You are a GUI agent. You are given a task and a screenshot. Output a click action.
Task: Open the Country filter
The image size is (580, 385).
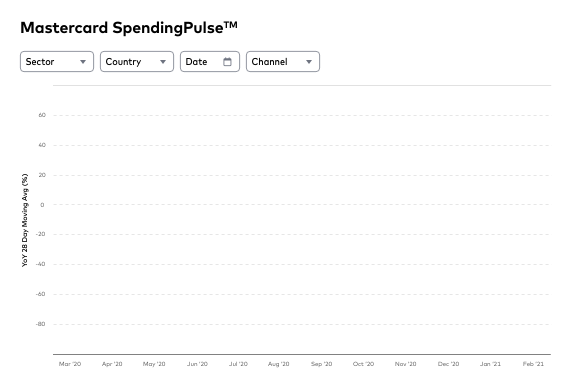(x=137, y=61)
